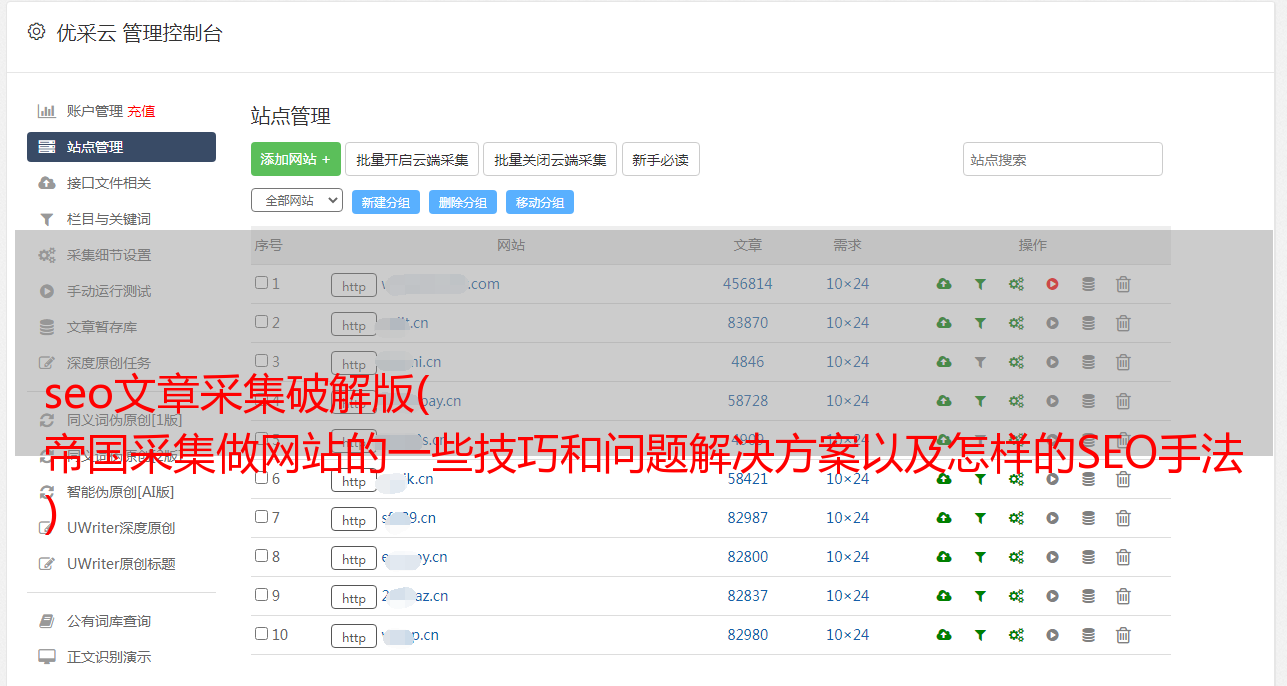This screenshot has width=1287, height=686.
Task: Open database icon in row 2
Action: click(1088, 323)
